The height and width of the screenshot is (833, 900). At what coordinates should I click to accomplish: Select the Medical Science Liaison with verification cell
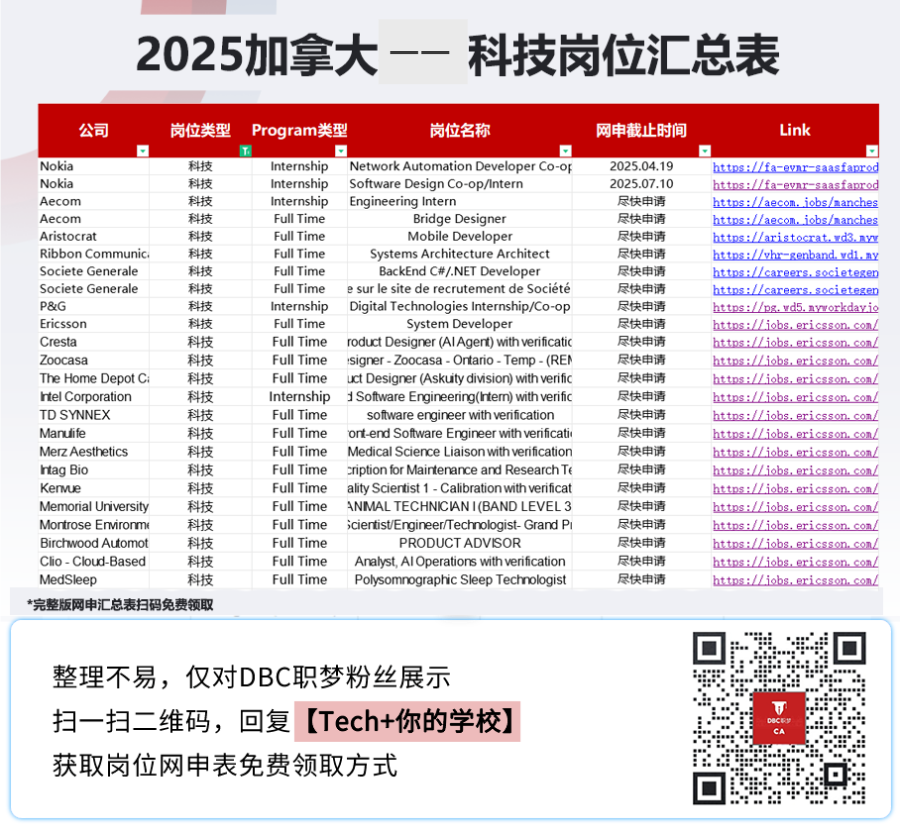(x=460, y=451)
